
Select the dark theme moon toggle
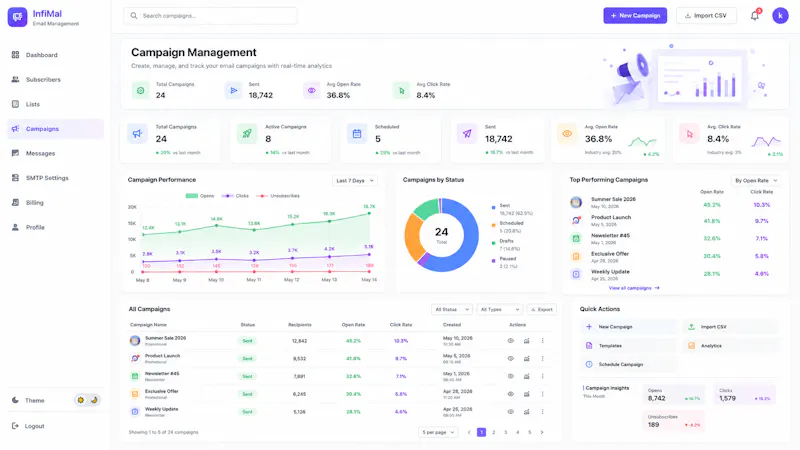coord(94,400)
